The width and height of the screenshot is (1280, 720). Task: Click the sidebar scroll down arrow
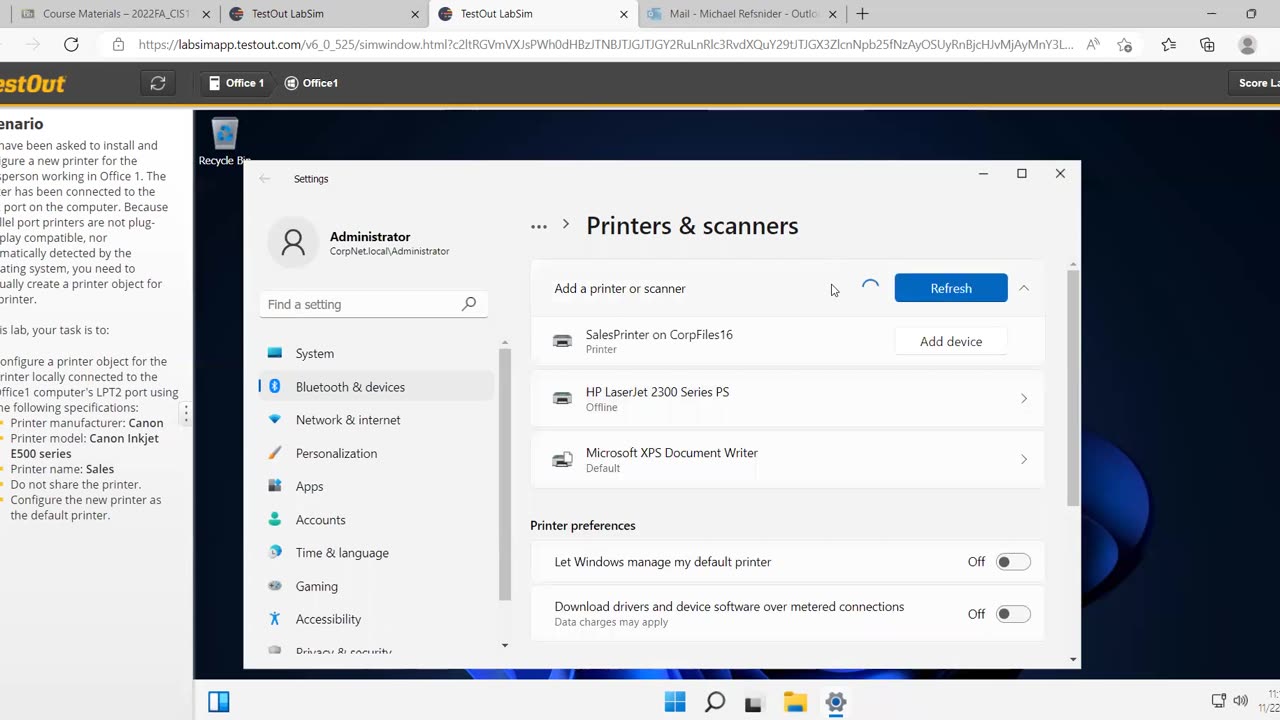(x=505, y=645)
